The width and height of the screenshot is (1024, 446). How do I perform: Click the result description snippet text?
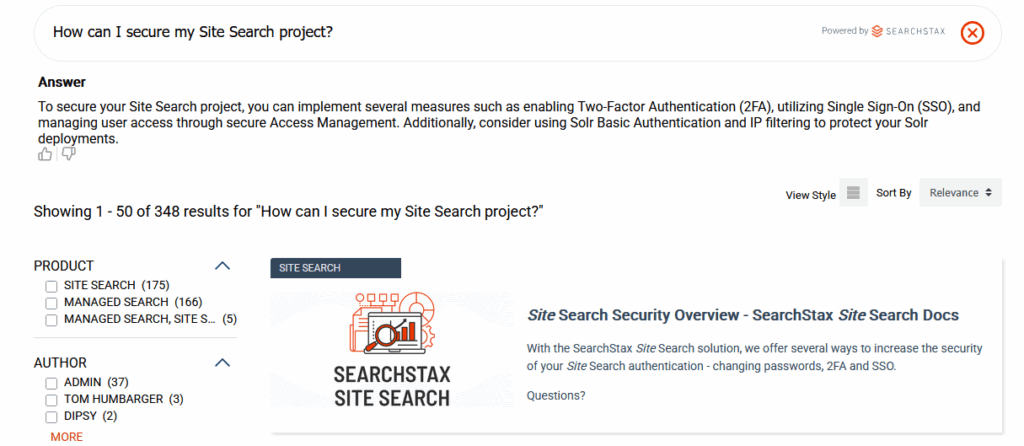[754, 357]
